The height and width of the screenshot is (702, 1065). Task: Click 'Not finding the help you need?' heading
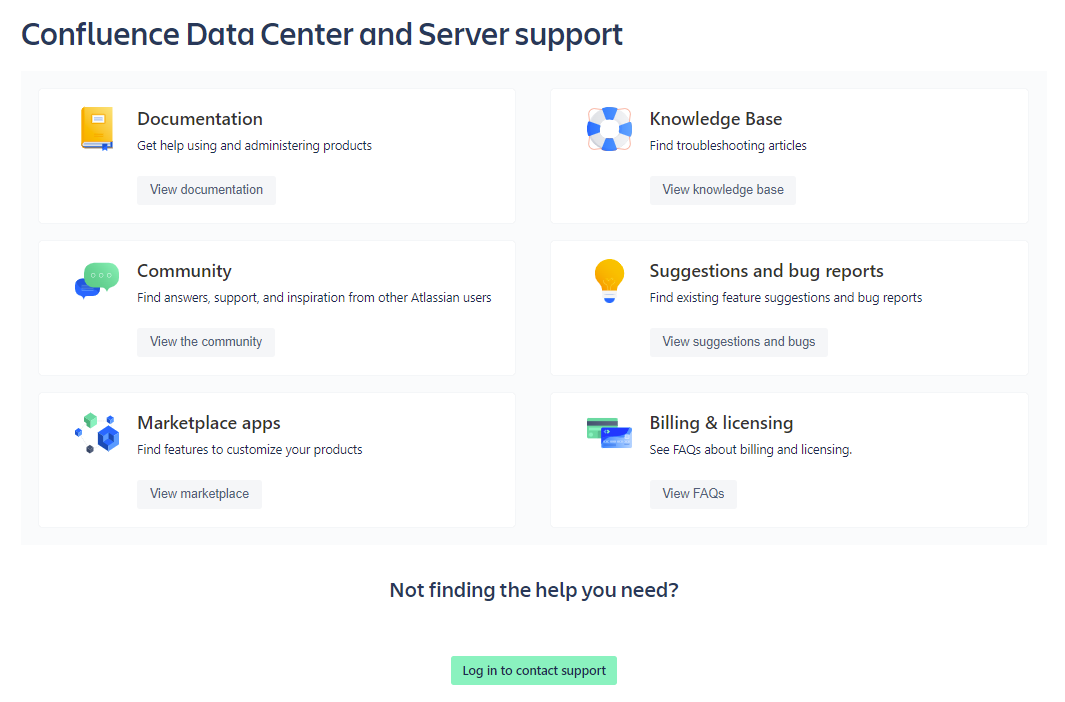[534, 590]
